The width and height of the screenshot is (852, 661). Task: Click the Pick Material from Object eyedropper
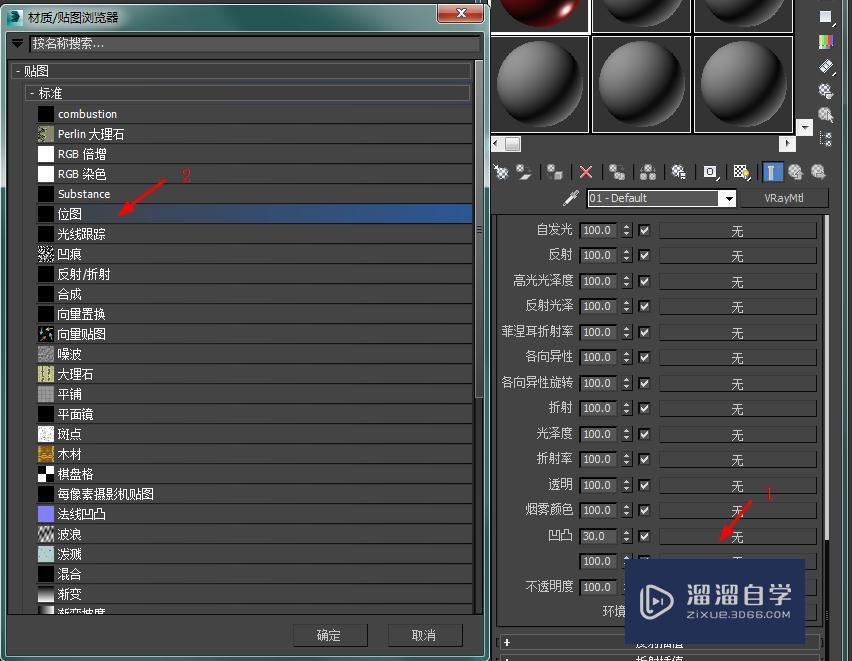tap(571, 198)
